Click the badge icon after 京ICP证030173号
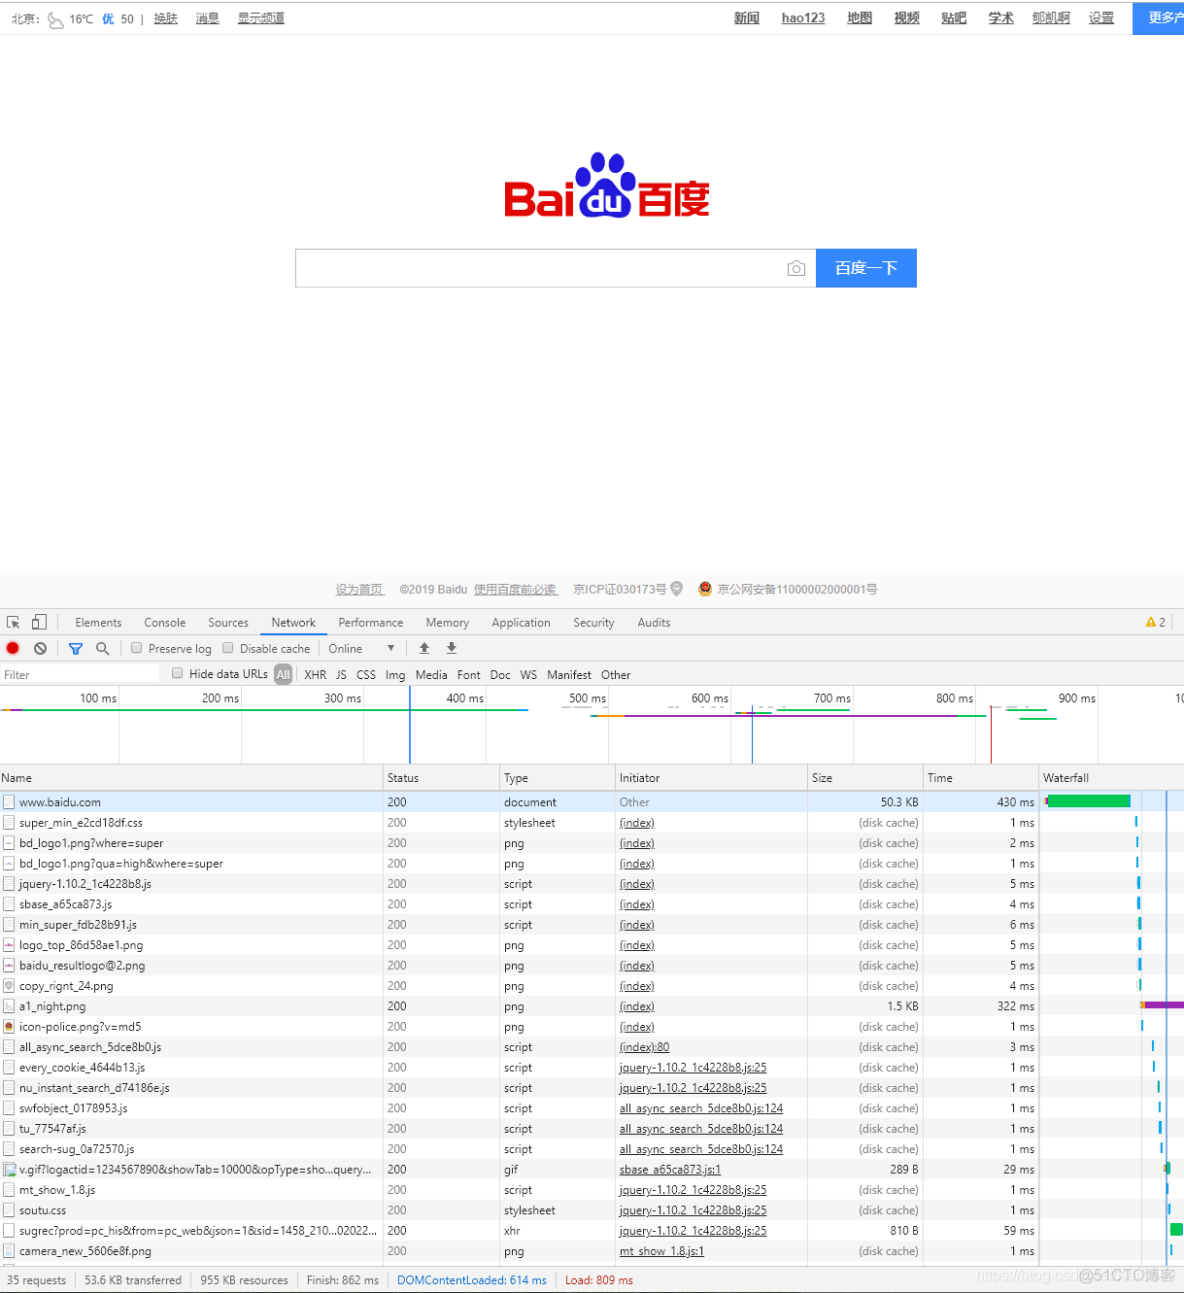Viewport: 1184px width, 1293px height. (x=677, y=589)
